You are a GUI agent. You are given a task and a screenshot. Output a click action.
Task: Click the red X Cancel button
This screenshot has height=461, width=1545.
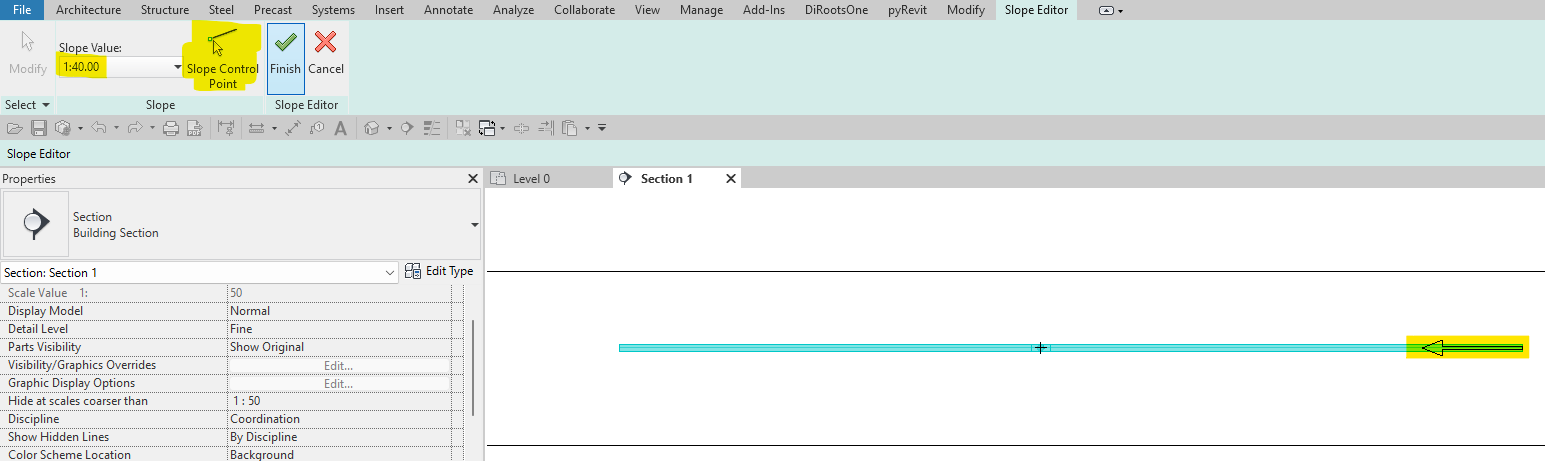(x=326, y=54)
